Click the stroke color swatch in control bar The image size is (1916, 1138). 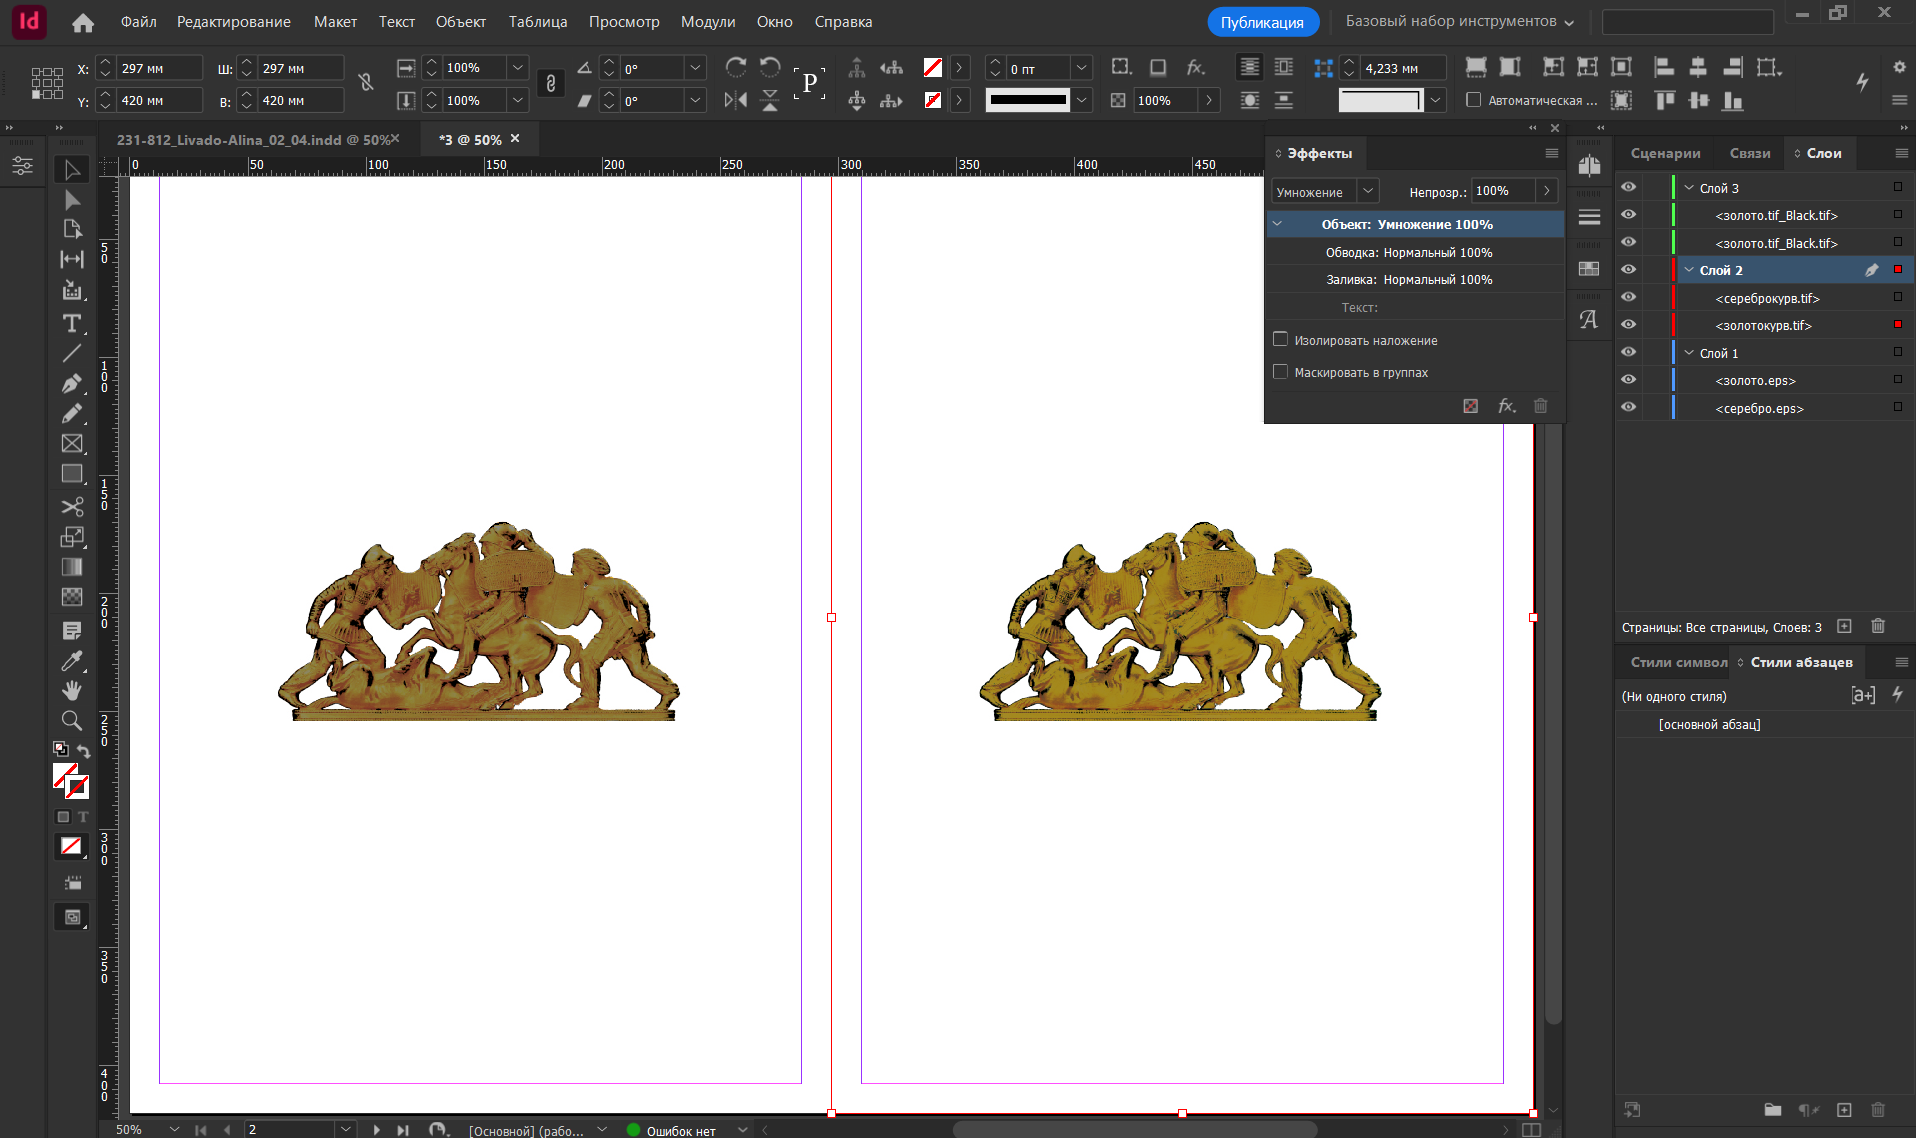[x=933, y=100]
